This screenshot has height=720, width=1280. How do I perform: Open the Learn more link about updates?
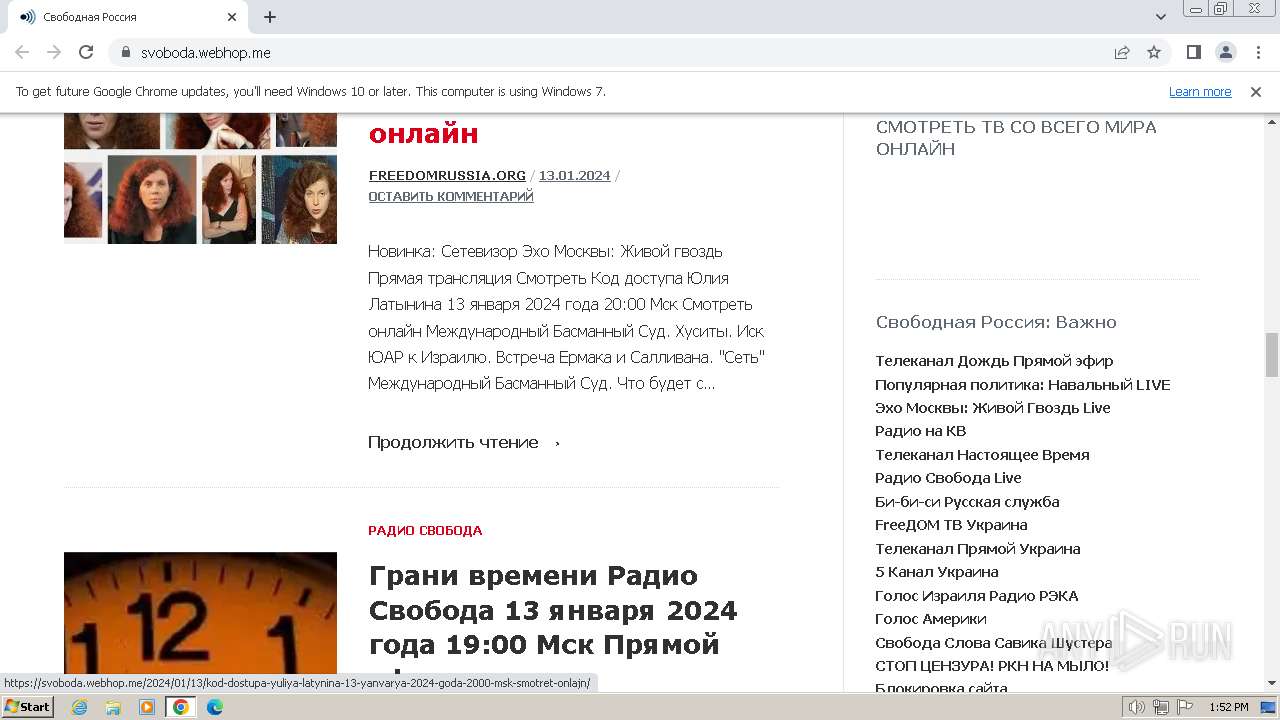point(1200,91)
